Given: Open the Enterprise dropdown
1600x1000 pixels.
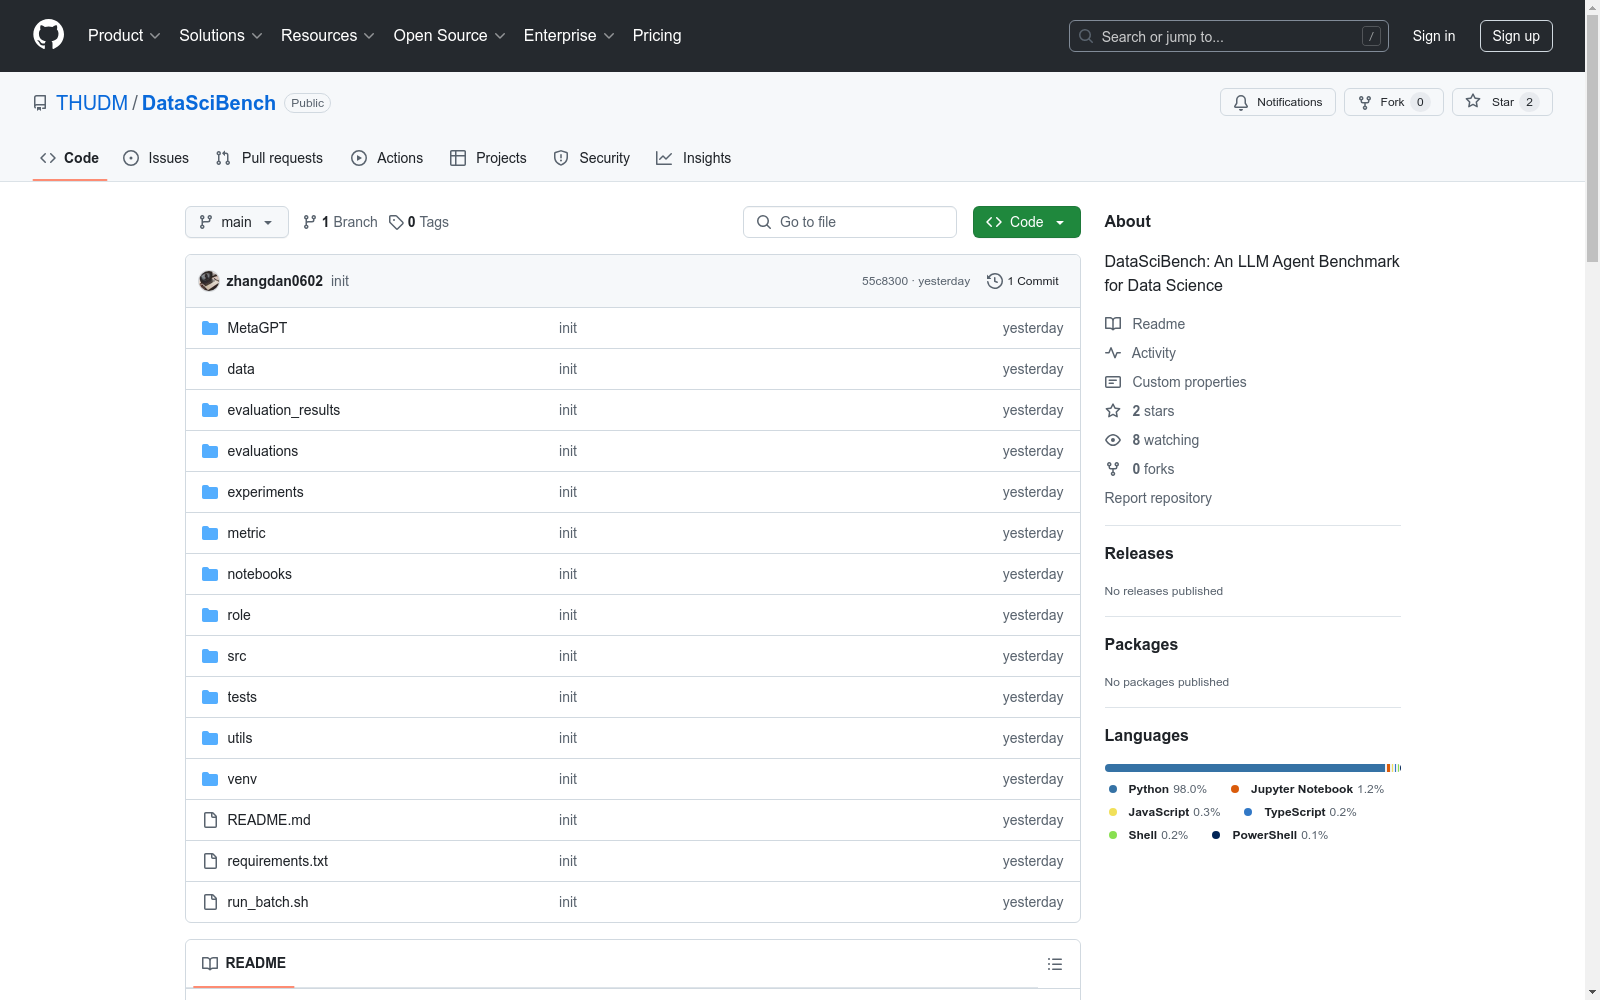Looking at the screenshot, I should [569, 35].
